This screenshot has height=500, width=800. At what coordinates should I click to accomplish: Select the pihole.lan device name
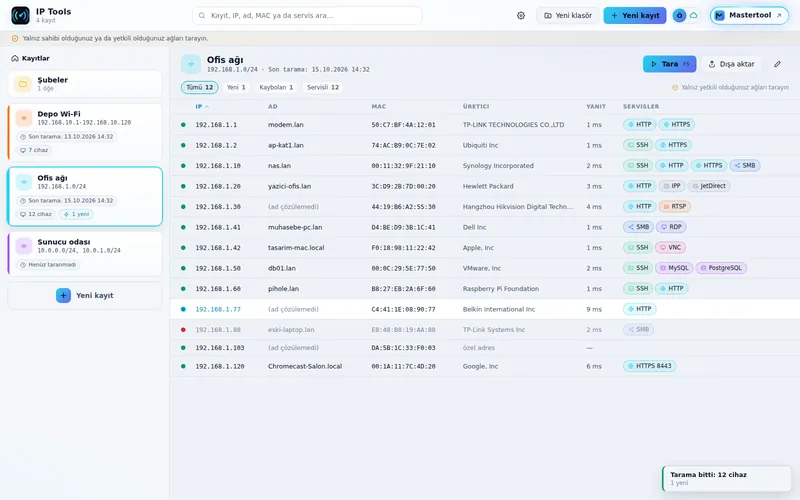[283, 289]
